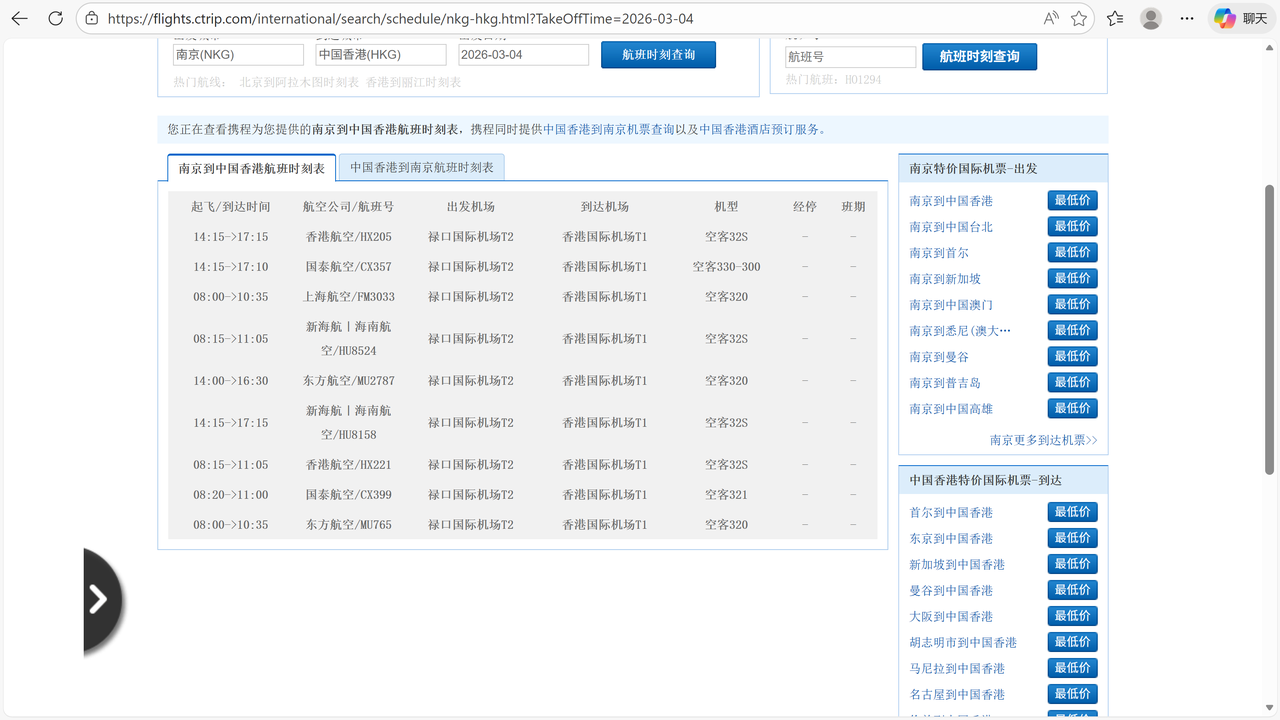Edit arrival city field 中国香港(HKG)
The image size is (1280, 720).
[381, 55]
